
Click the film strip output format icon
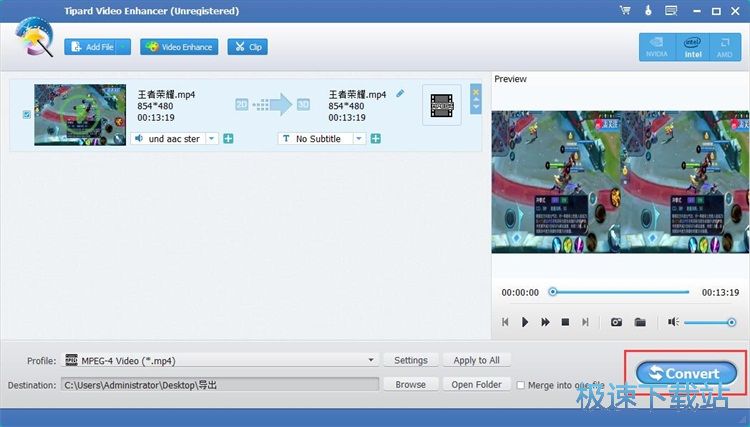441,105
